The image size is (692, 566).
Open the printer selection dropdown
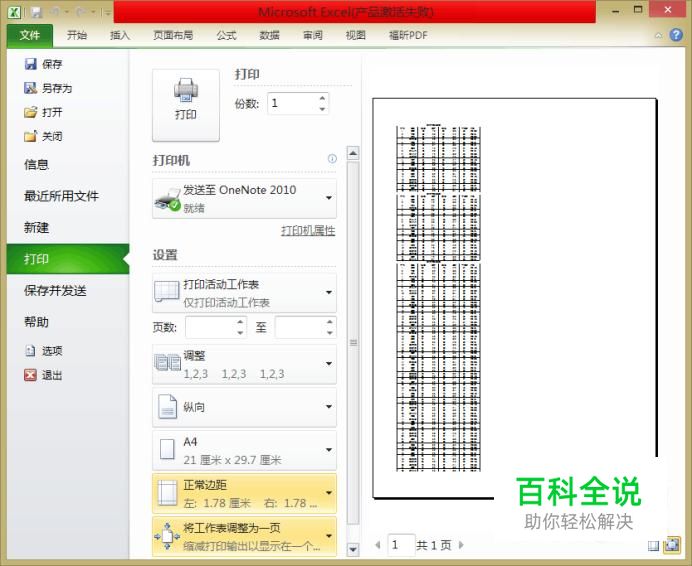pyautogui.click(x=244, y=198)
